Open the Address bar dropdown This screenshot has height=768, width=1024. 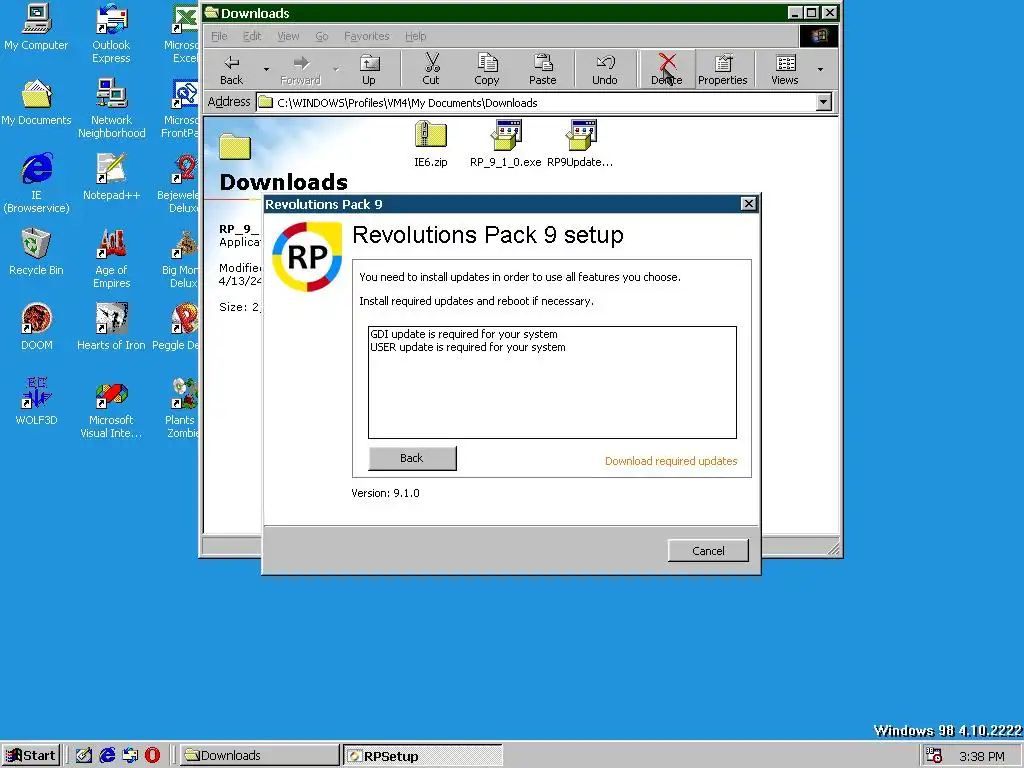[x=824, y=102]
